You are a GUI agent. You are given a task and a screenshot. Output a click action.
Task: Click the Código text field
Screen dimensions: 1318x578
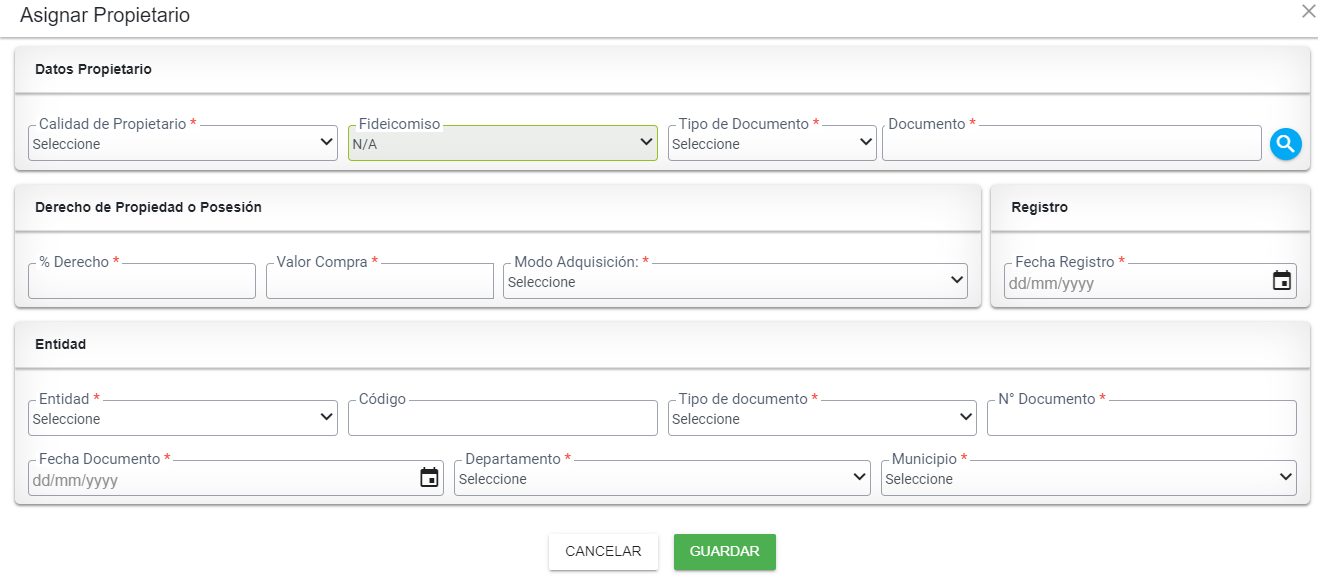[503, 418]
